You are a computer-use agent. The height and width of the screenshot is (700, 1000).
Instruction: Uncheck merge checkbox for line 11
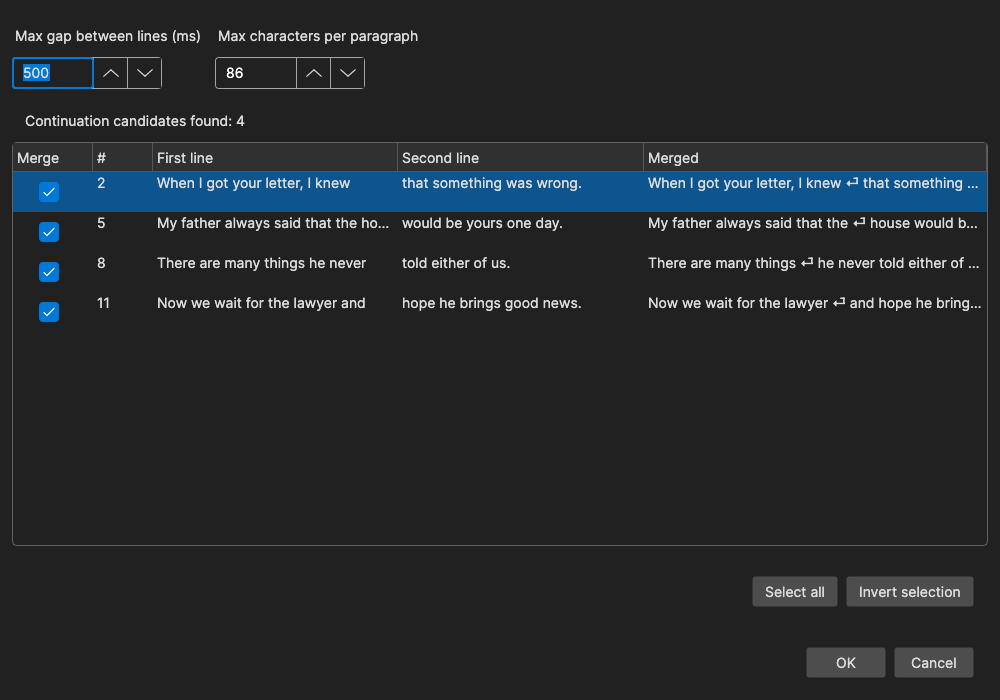(x=48, y=312)
